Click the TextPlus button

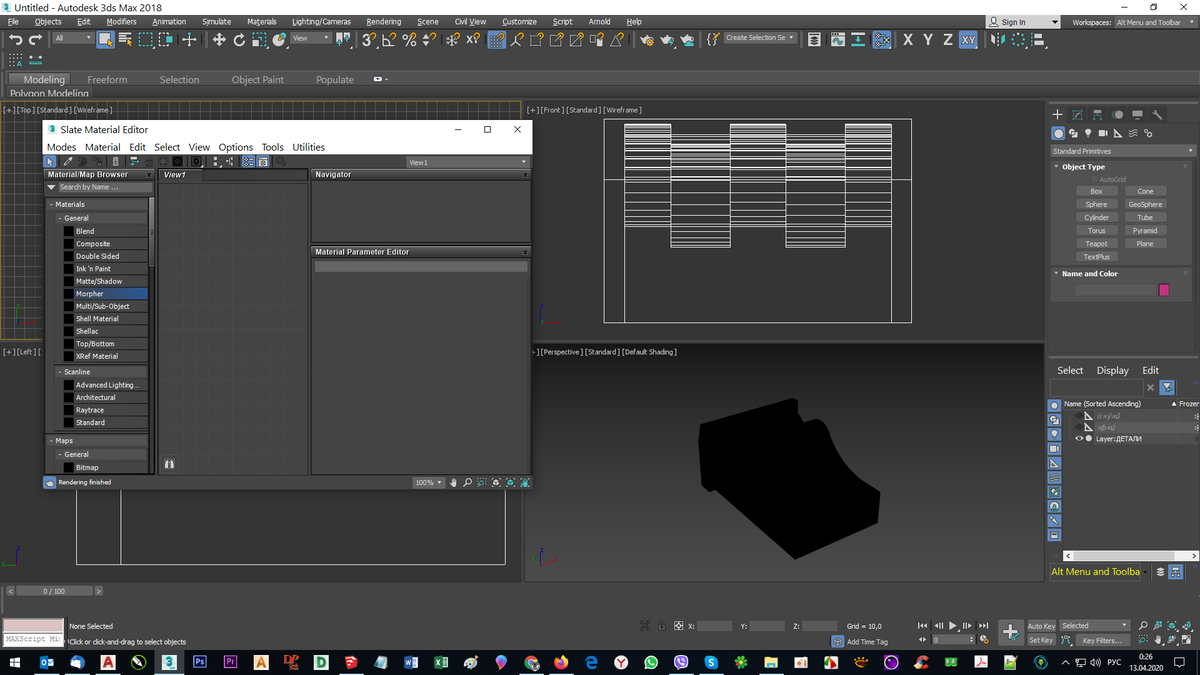click(1096, 257)
